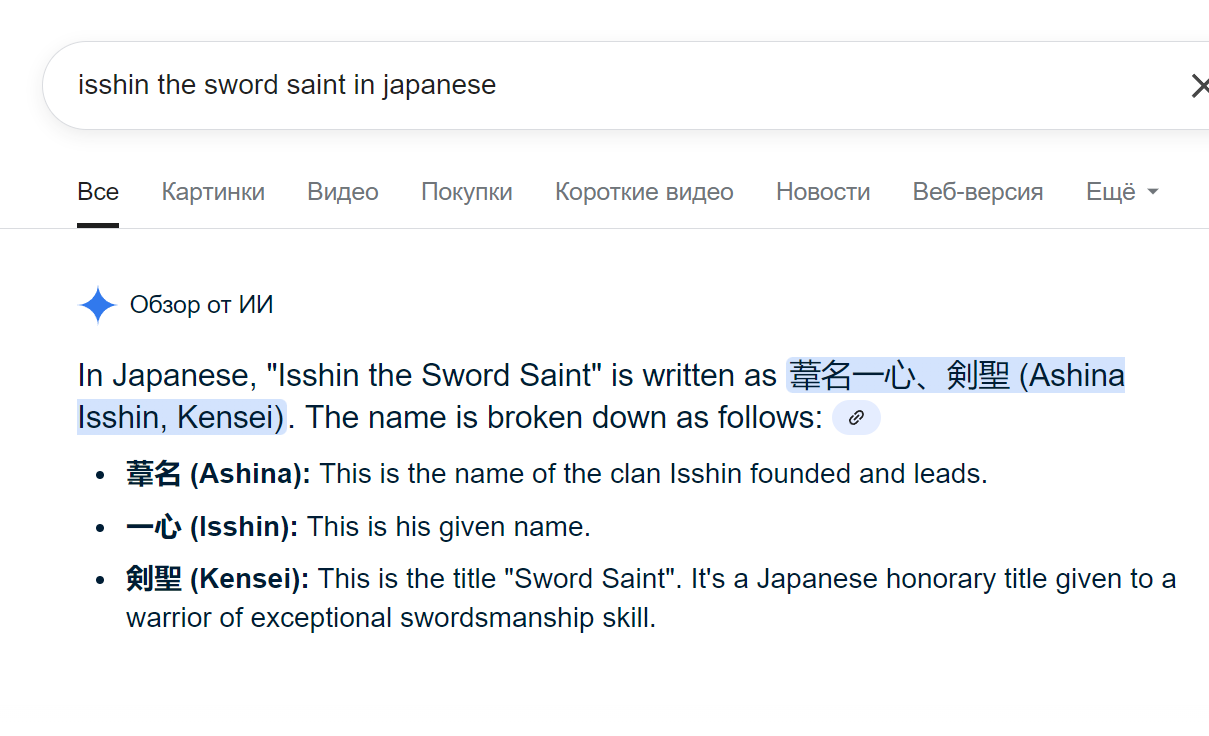Click the blue AI overview sparkle icon

point(98,305)
